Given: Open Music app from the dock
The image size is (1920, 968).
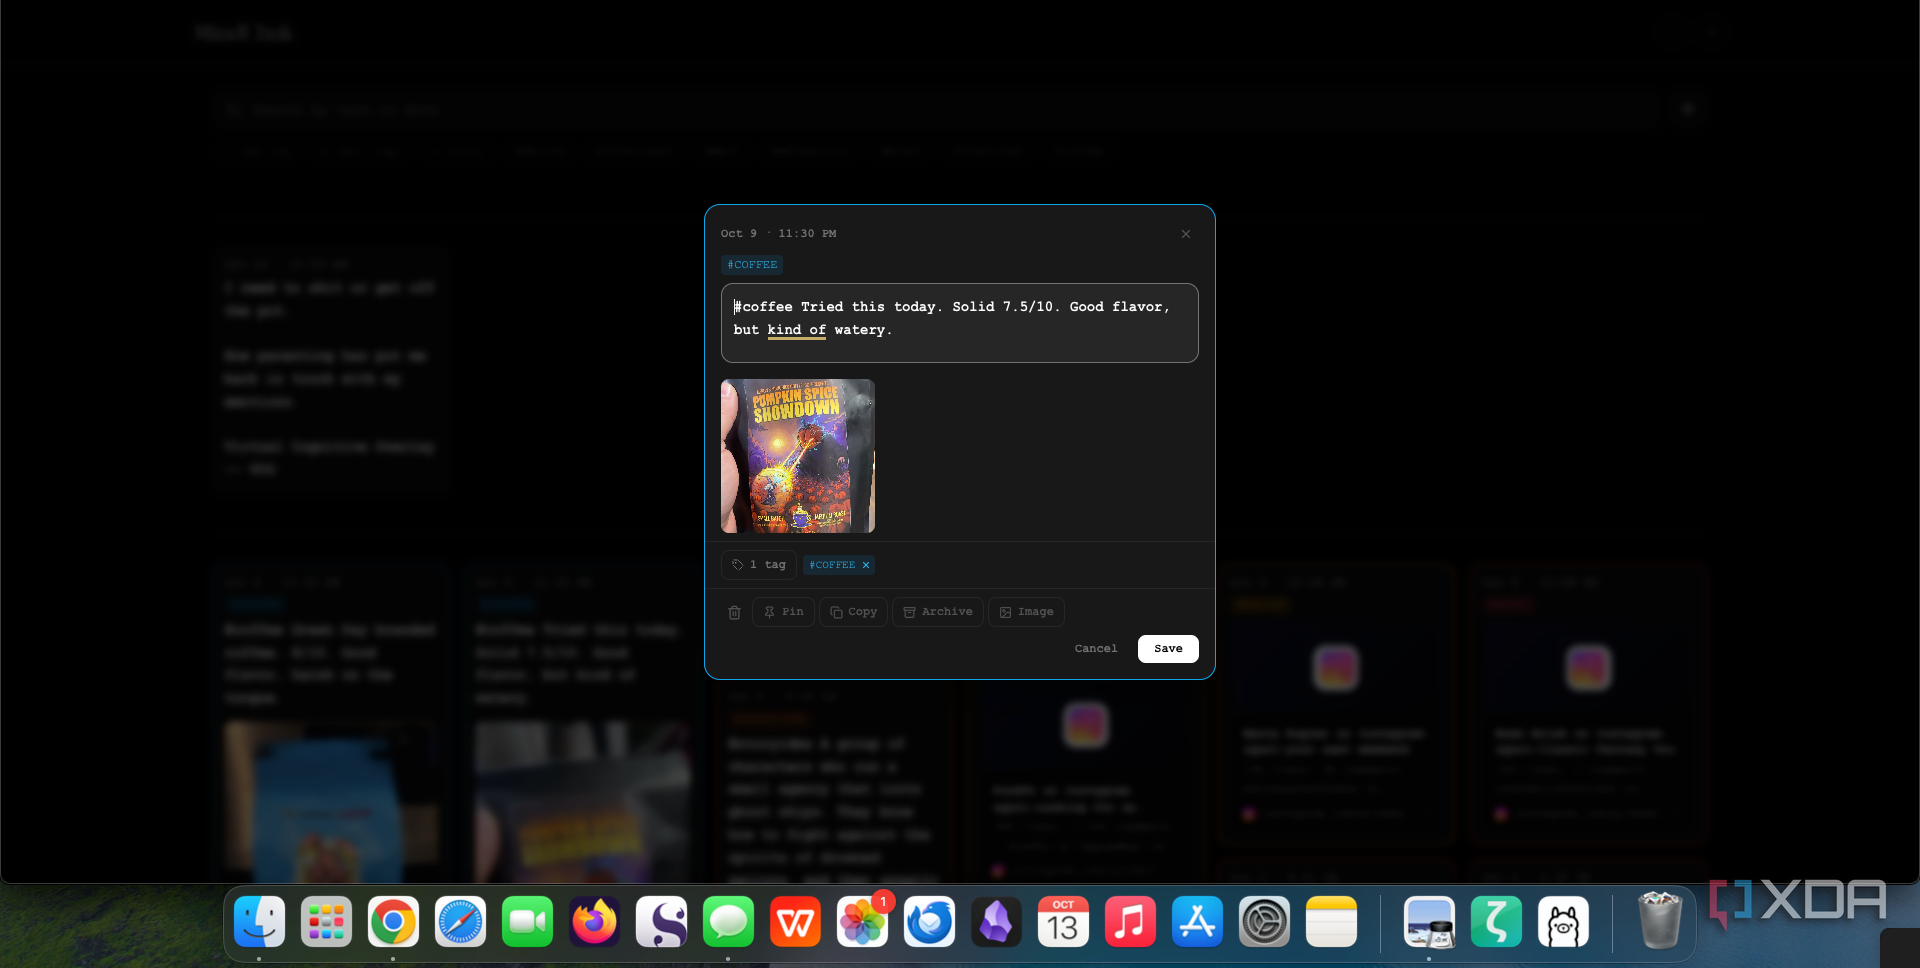Looking at the screenshot, I should click(x=1130, y=921).
